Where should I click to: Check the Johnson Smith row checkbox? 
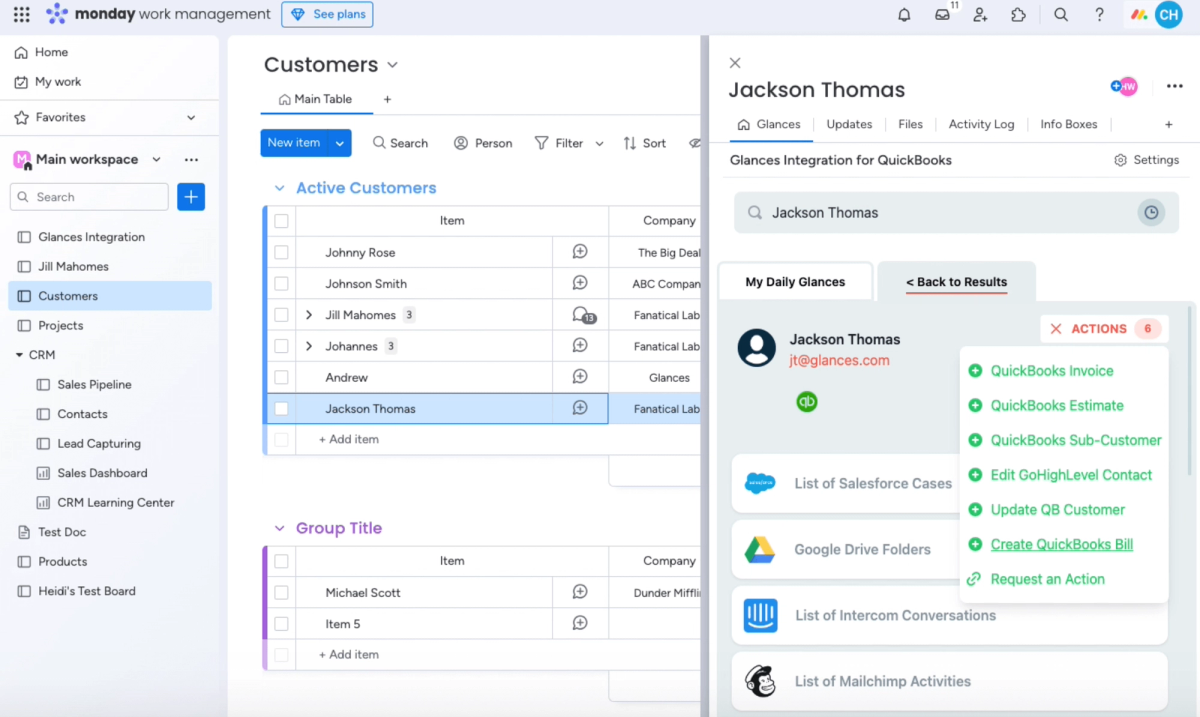(x=281, y=284)
